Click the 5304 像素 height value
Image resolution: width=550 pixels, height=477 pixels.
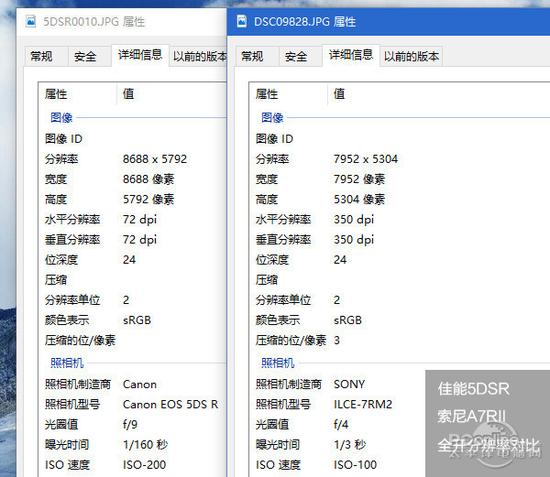[x=359, y=200]
